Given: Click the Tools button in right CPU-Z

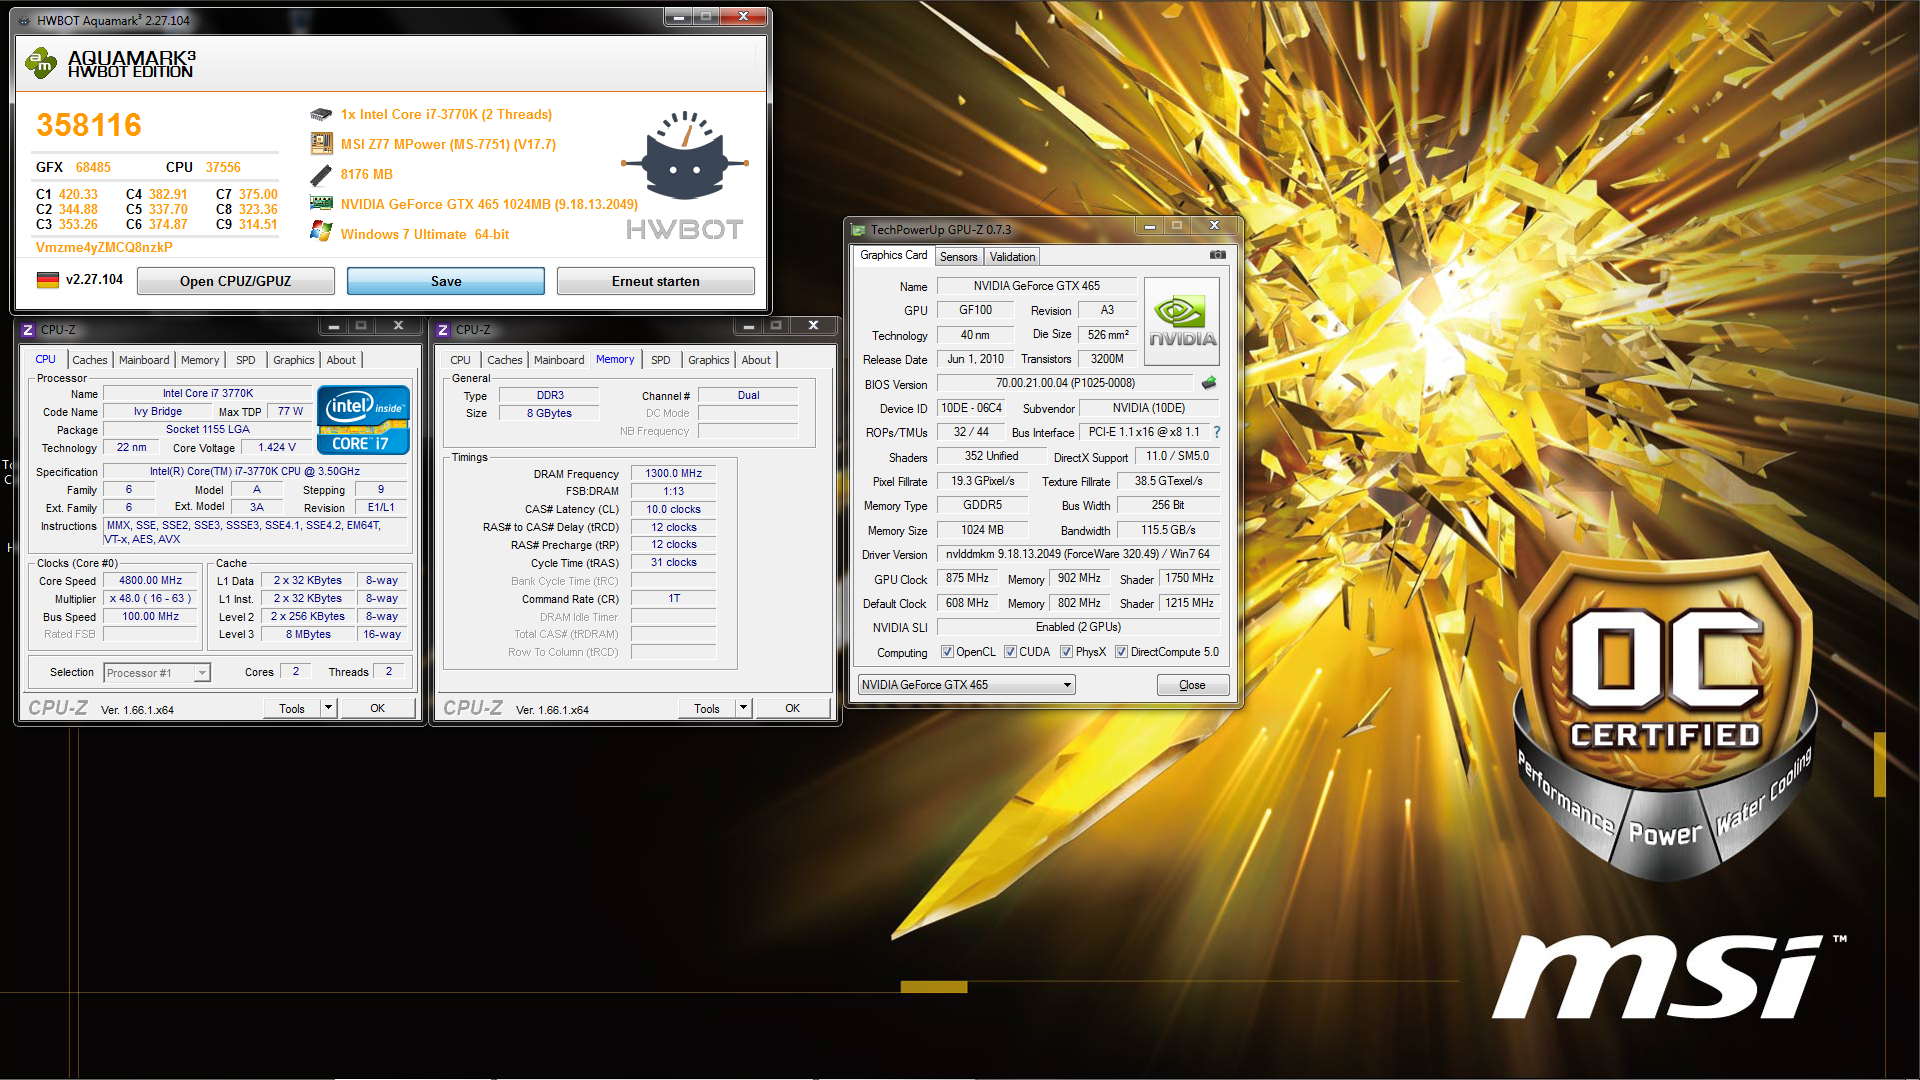Looking at the screenshot, I should click(707, 708).
